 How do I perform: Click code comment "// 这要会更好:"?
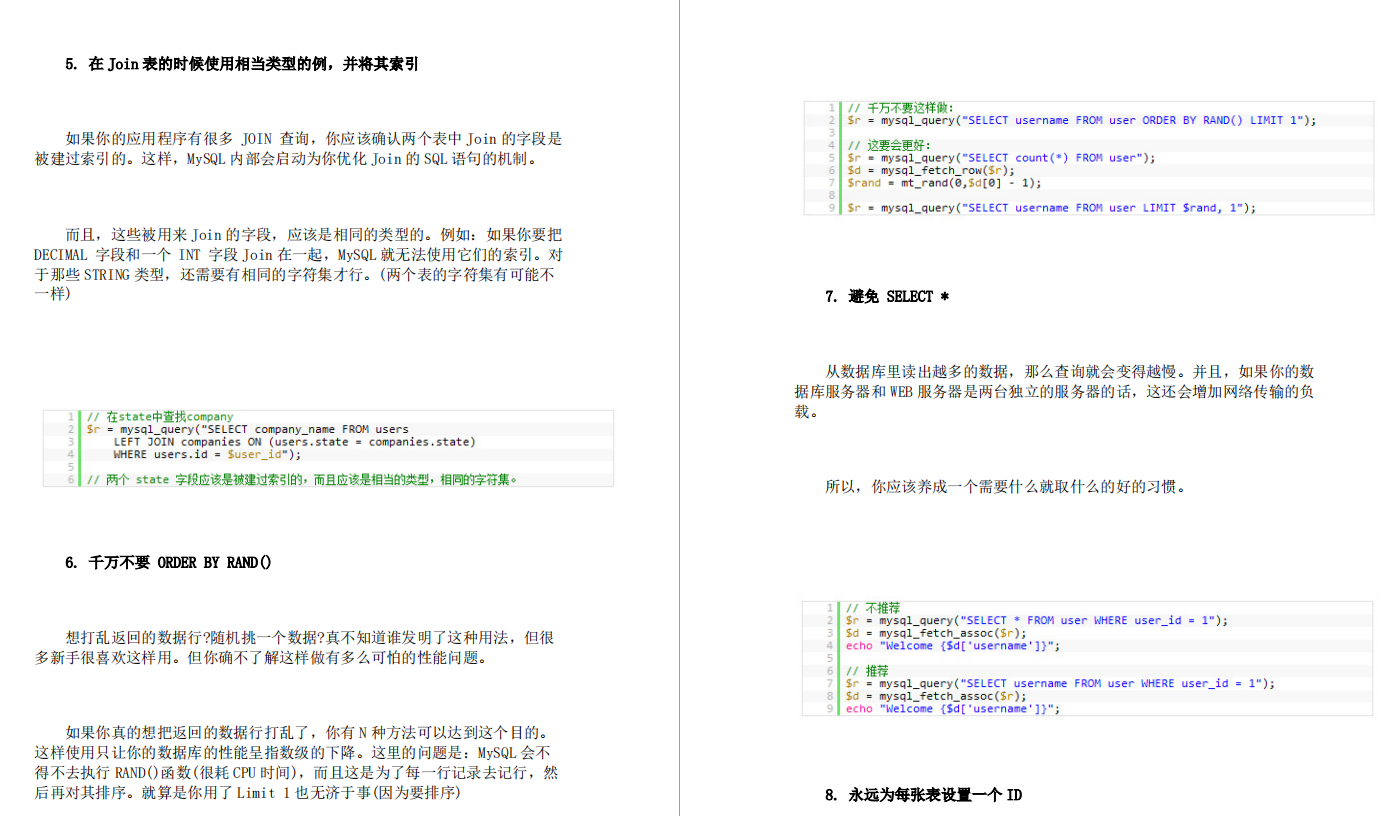tap(890, 145)
